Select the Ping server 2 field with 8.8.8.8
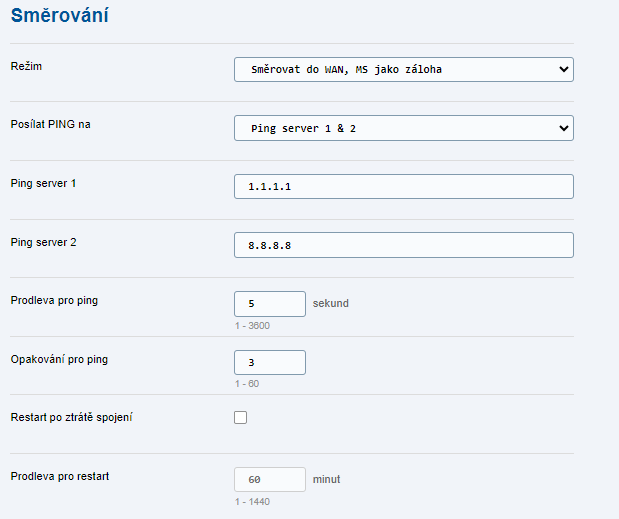 coord(403,245)
